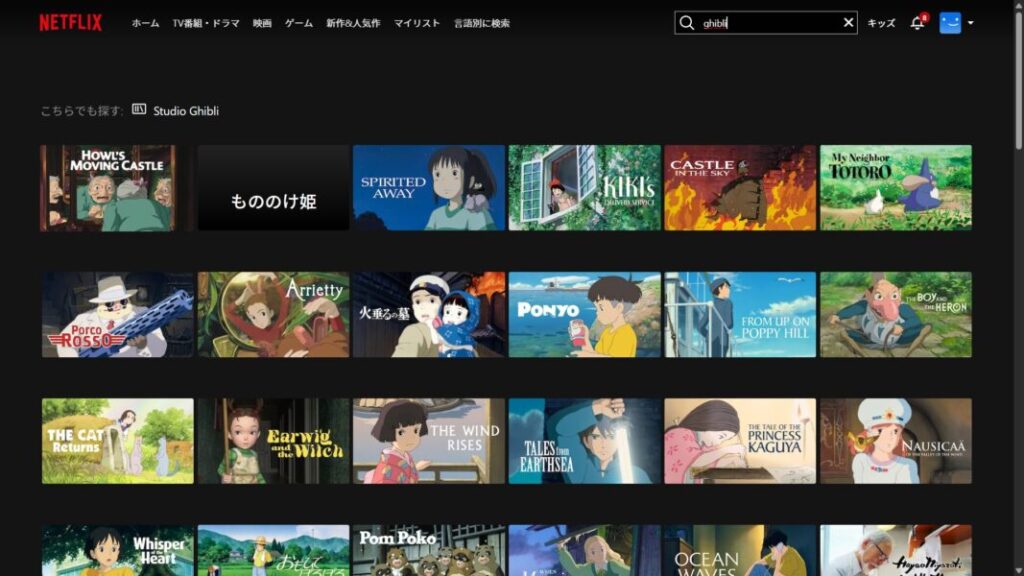Image resolution: width=1024 pixels, height=576 pixels.
Task: Open The Tale of the Princess Kaguya
Action: tap(740, 441)
